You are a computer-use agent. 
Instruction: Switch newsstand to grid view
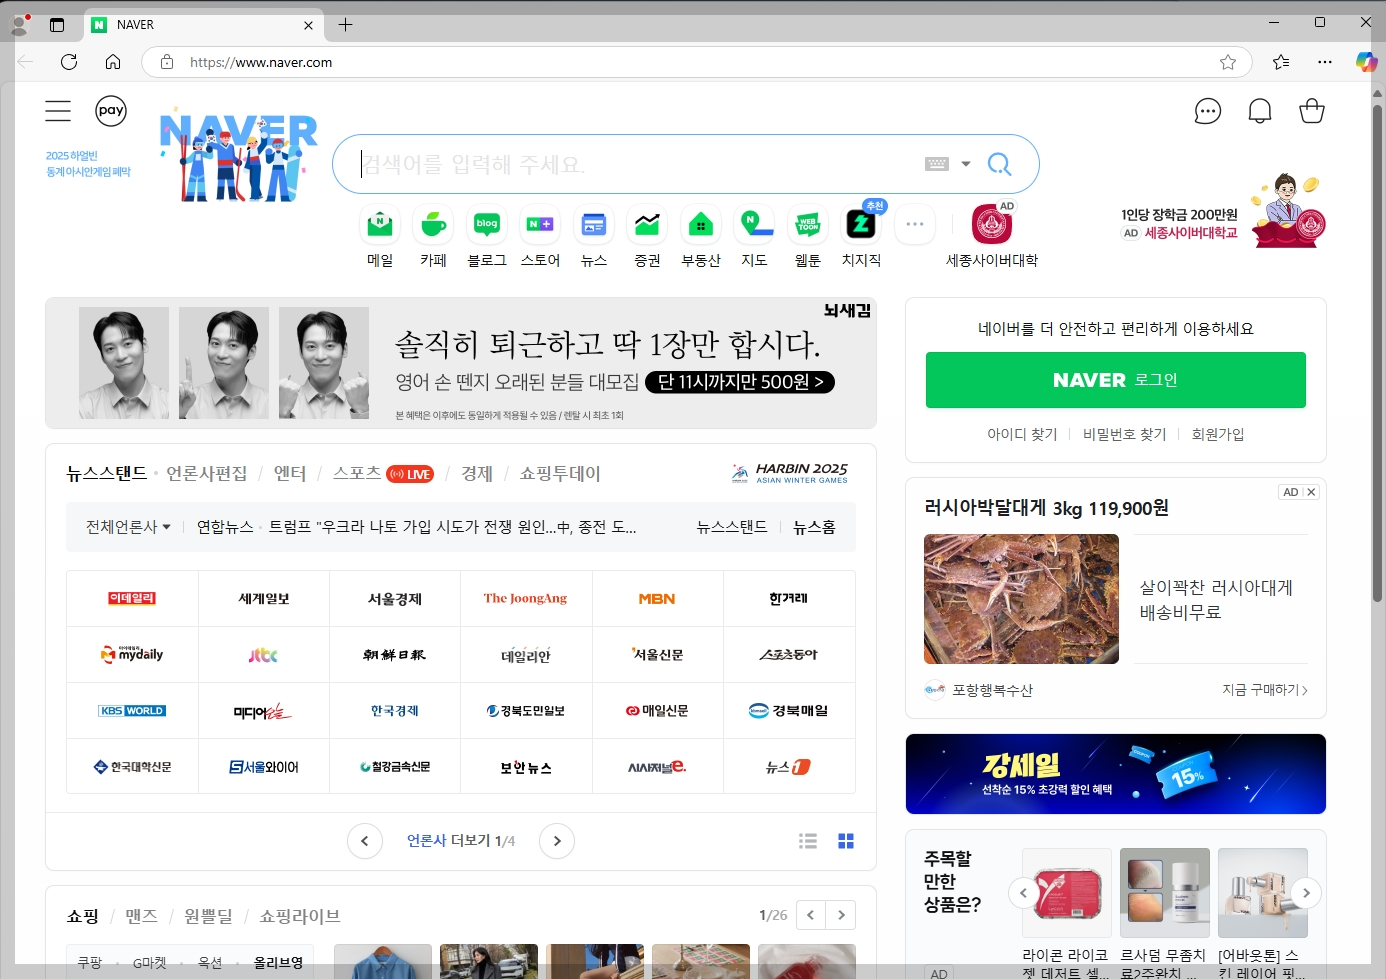[846, 841]
